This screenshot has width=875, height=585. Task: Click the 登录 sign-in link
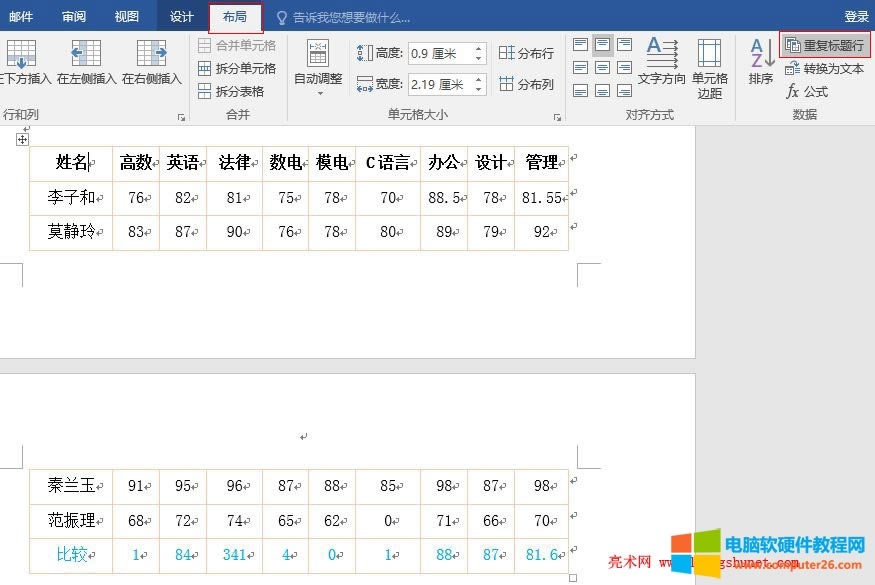point(855,16)
